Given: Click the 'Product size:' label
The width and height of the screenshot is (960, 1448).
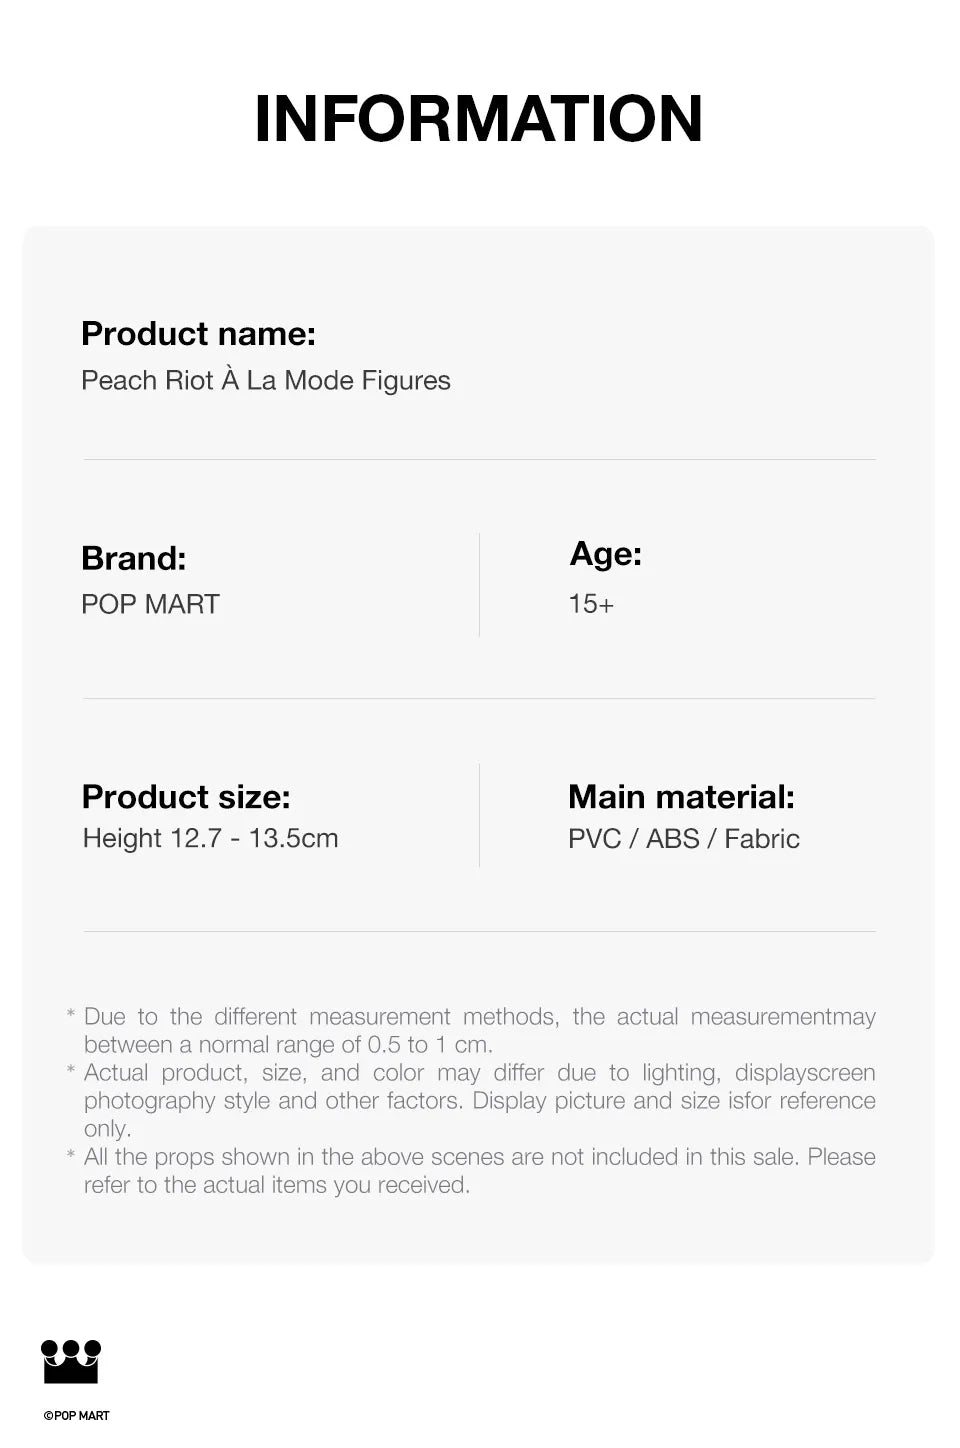Looking at the screenshot, I should coord(186,797).
